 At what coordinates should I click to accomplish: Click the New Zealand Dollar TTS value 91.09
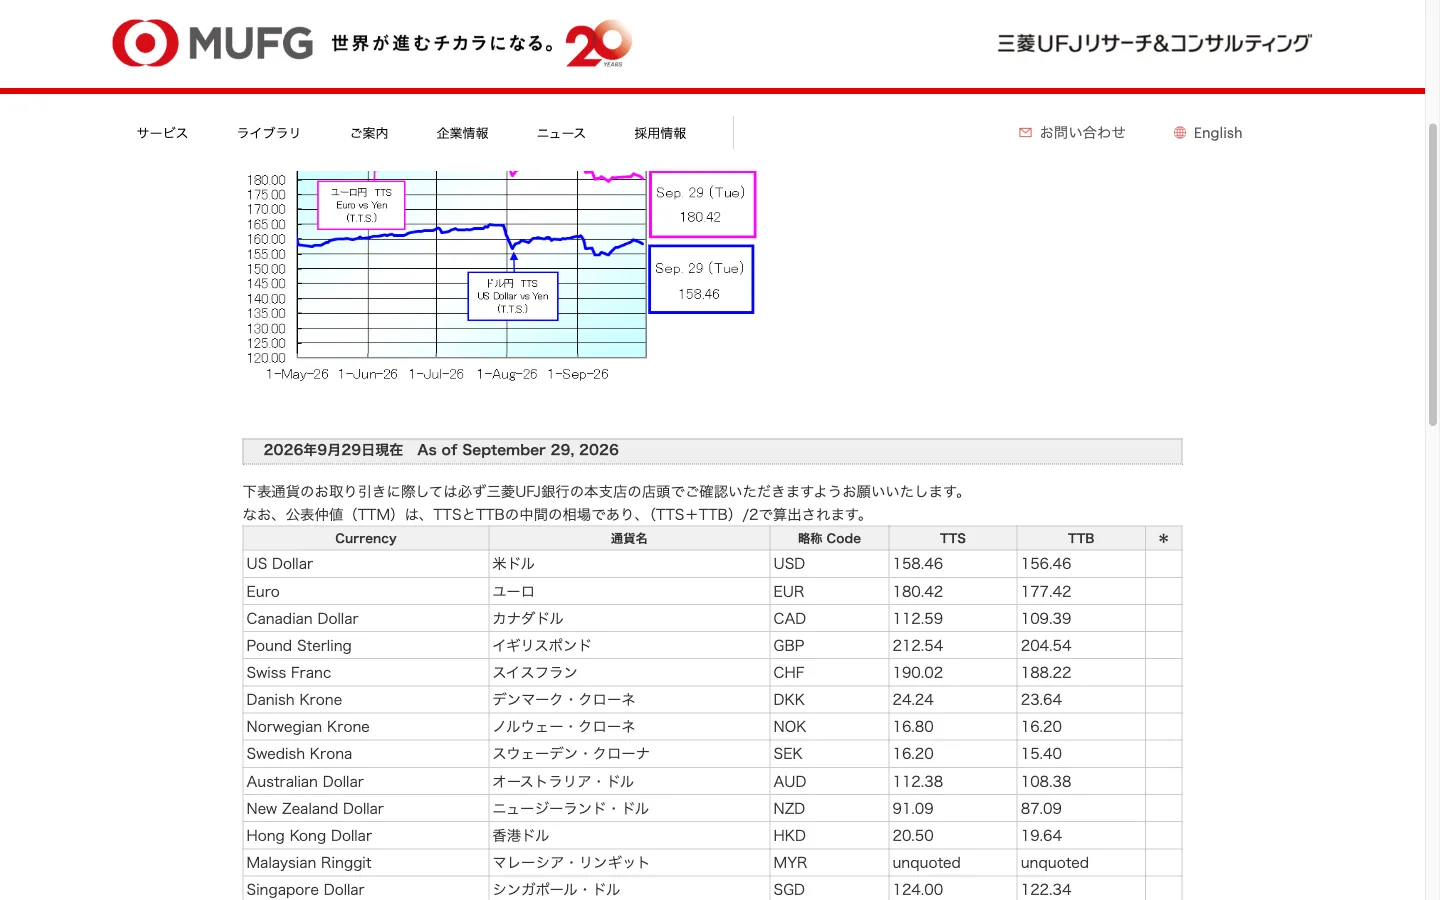point(913,809)
